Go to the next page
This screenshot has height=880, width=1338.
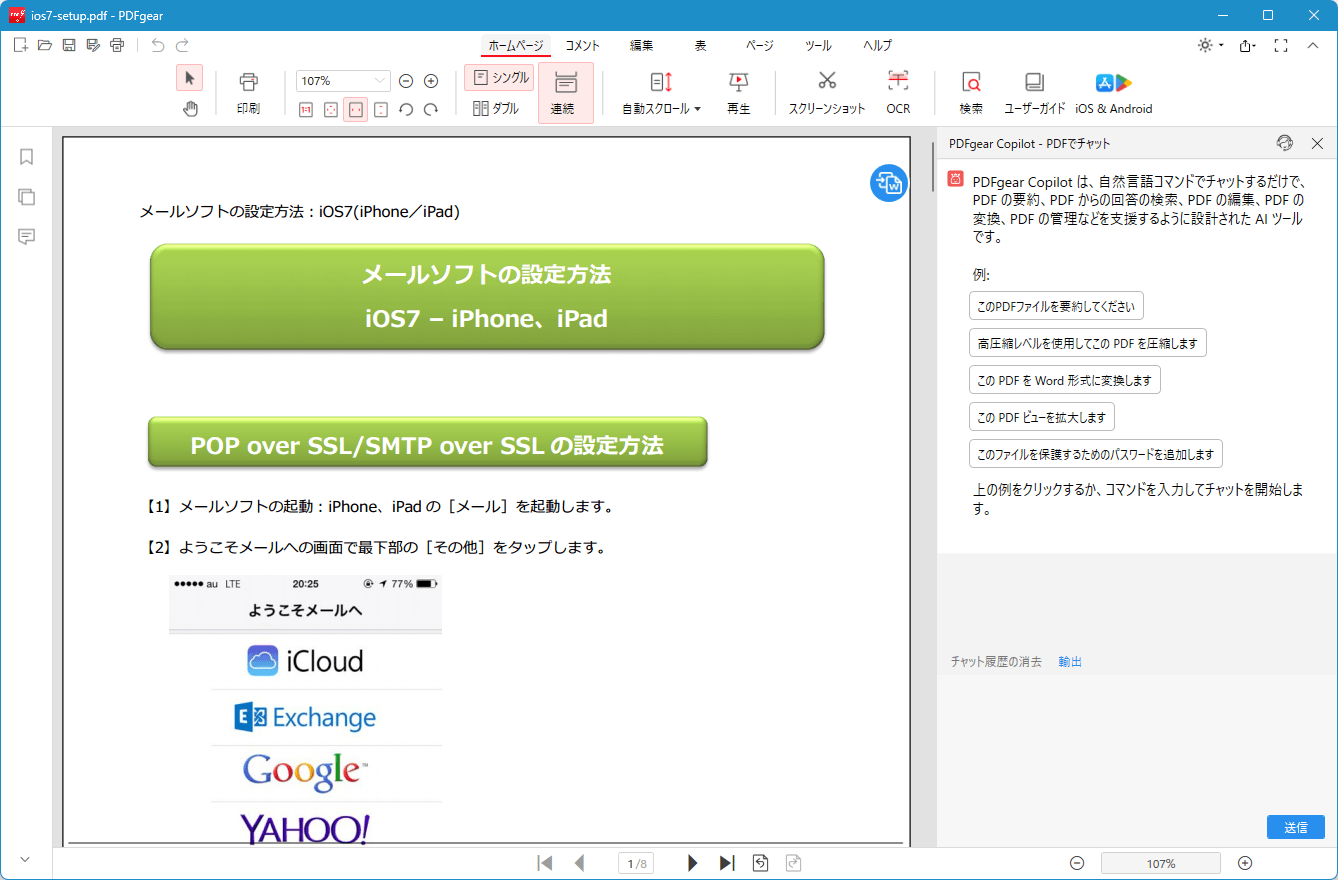click(692, 863)
